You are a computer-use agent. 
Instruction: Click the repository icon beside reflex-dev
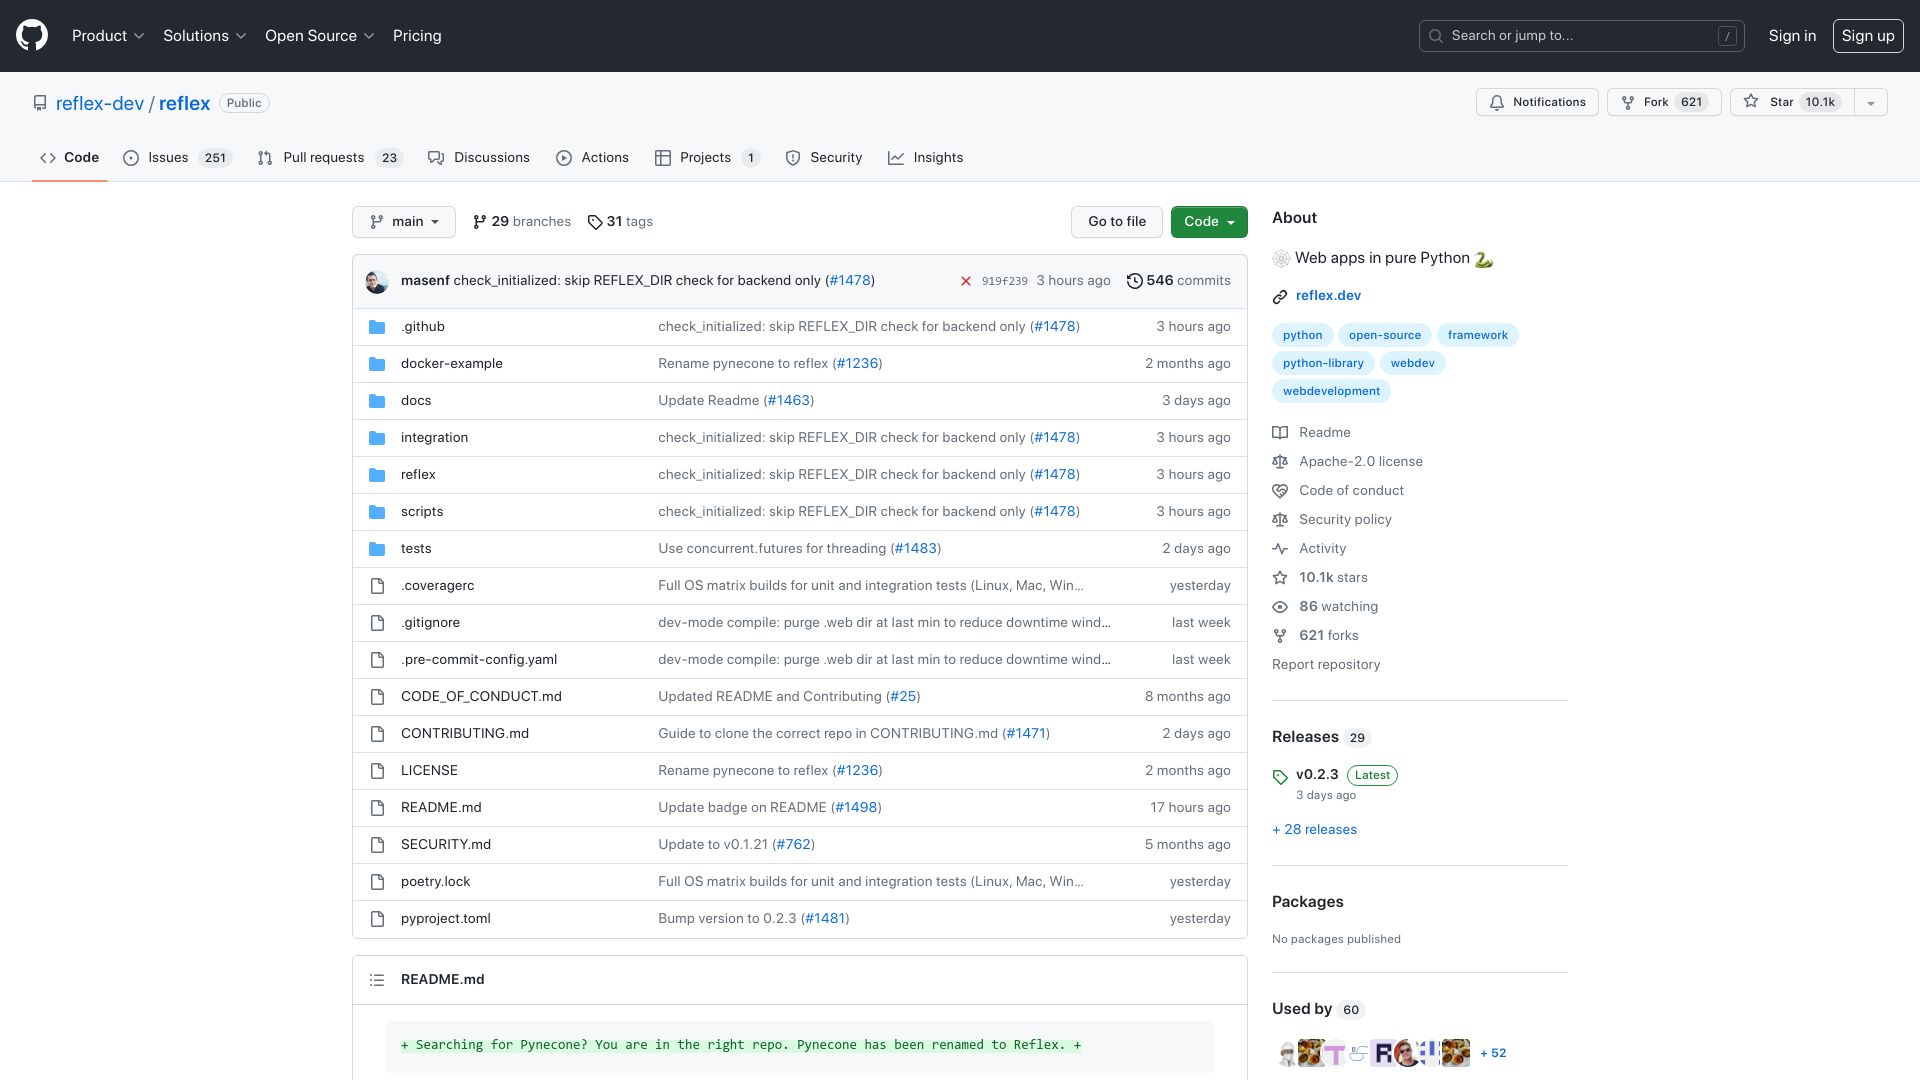coord(40,103)
